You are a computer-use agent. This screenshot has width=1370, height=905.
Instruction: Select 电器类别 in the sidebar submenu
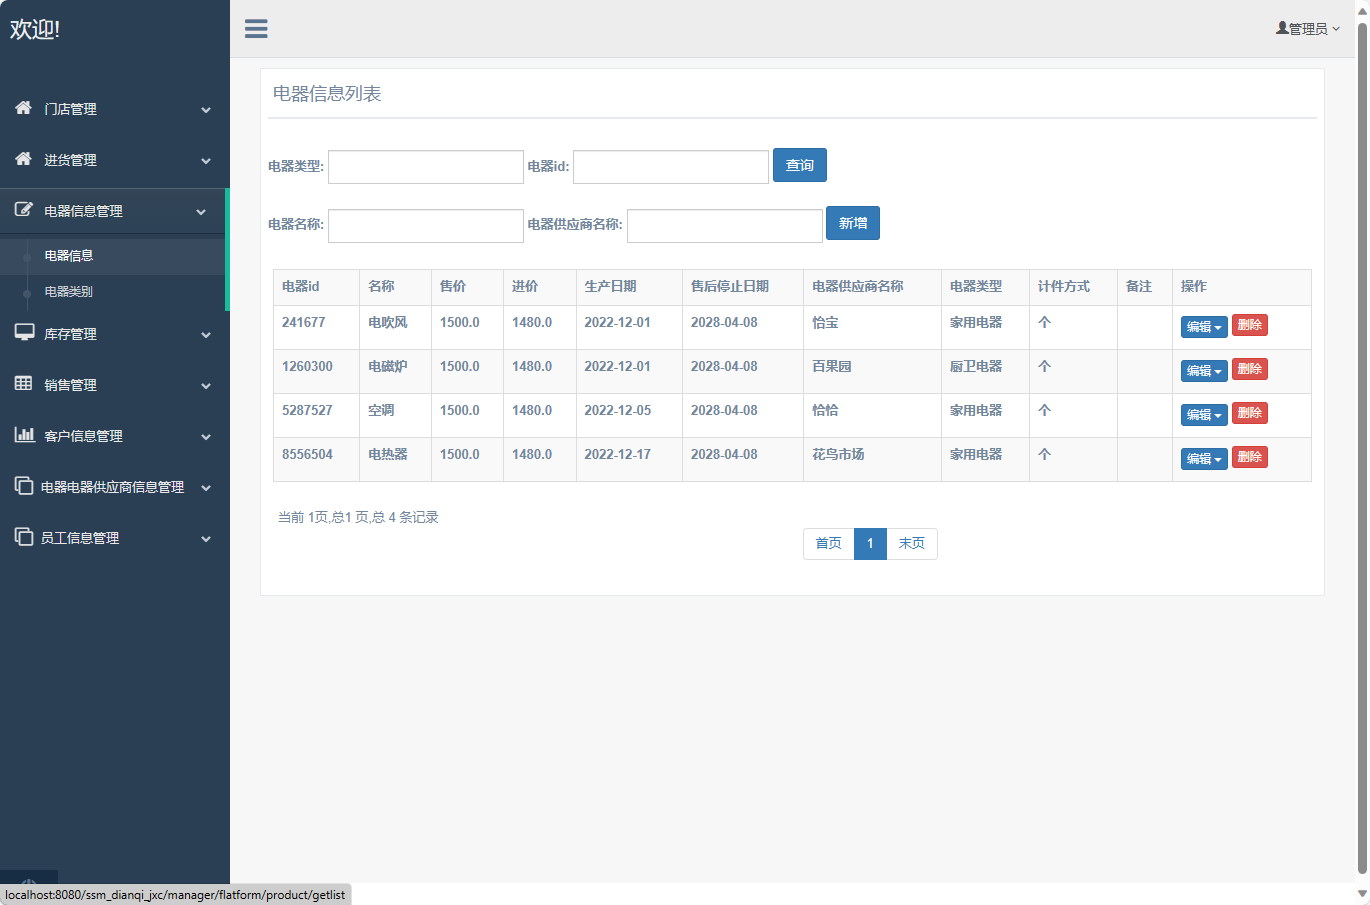(x=69, y=292)
